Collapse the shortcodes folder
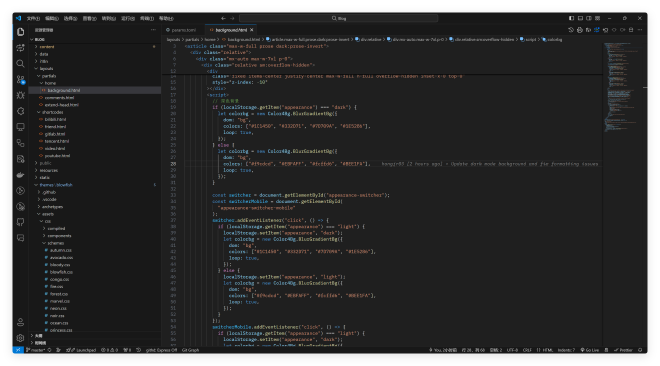Image resolution: width=660 pixels, height=366 pixels. [x=95, y=112]
